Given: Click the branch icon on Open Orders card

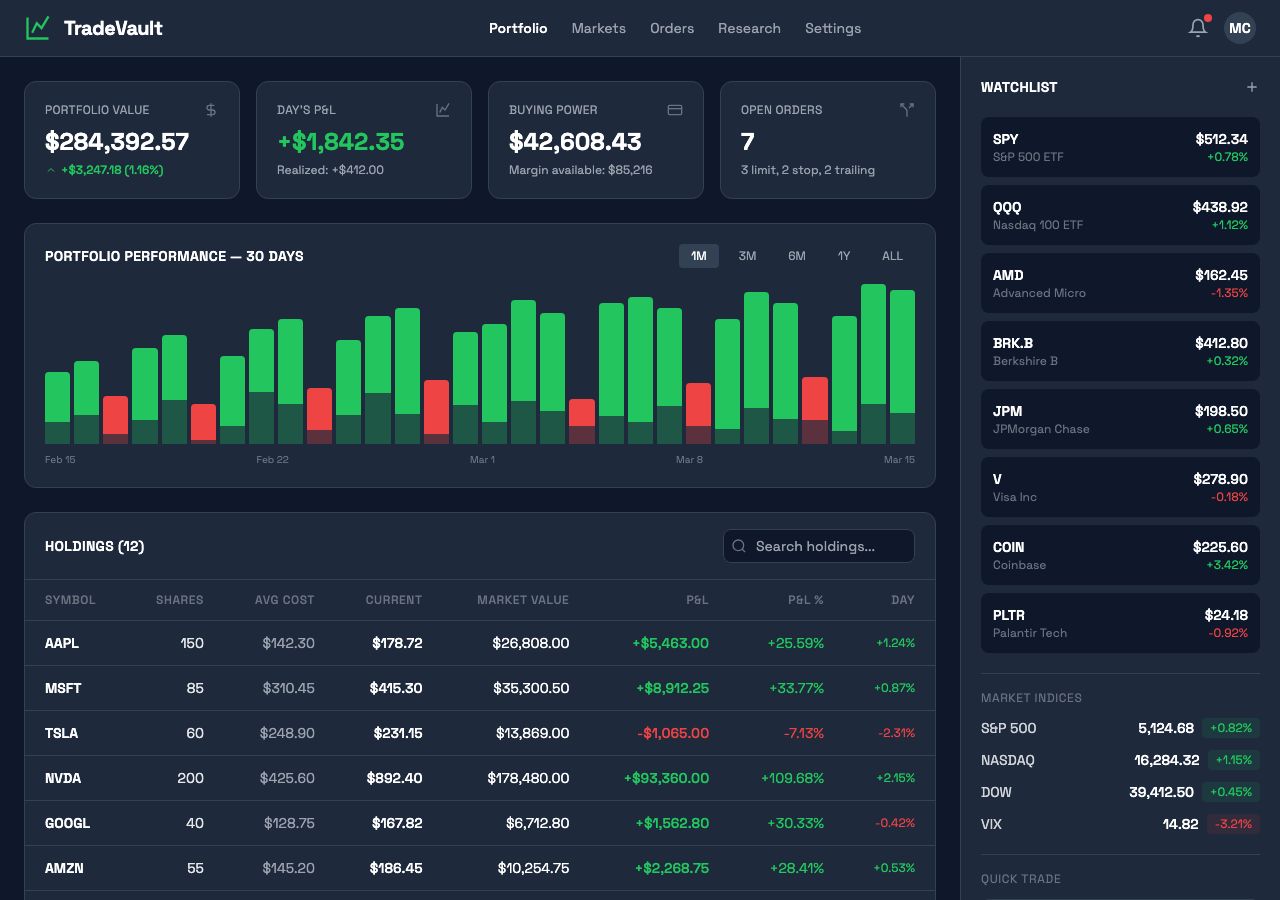Looking at the screenshot, I should 907,110.
